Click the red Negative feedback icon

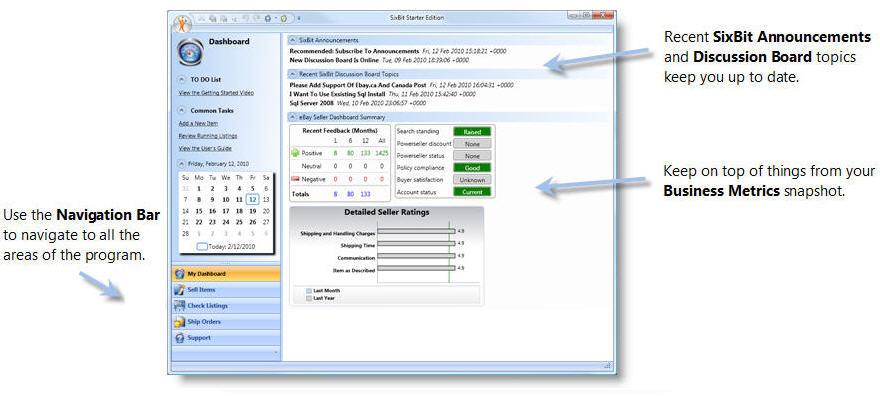pos(295,179)
